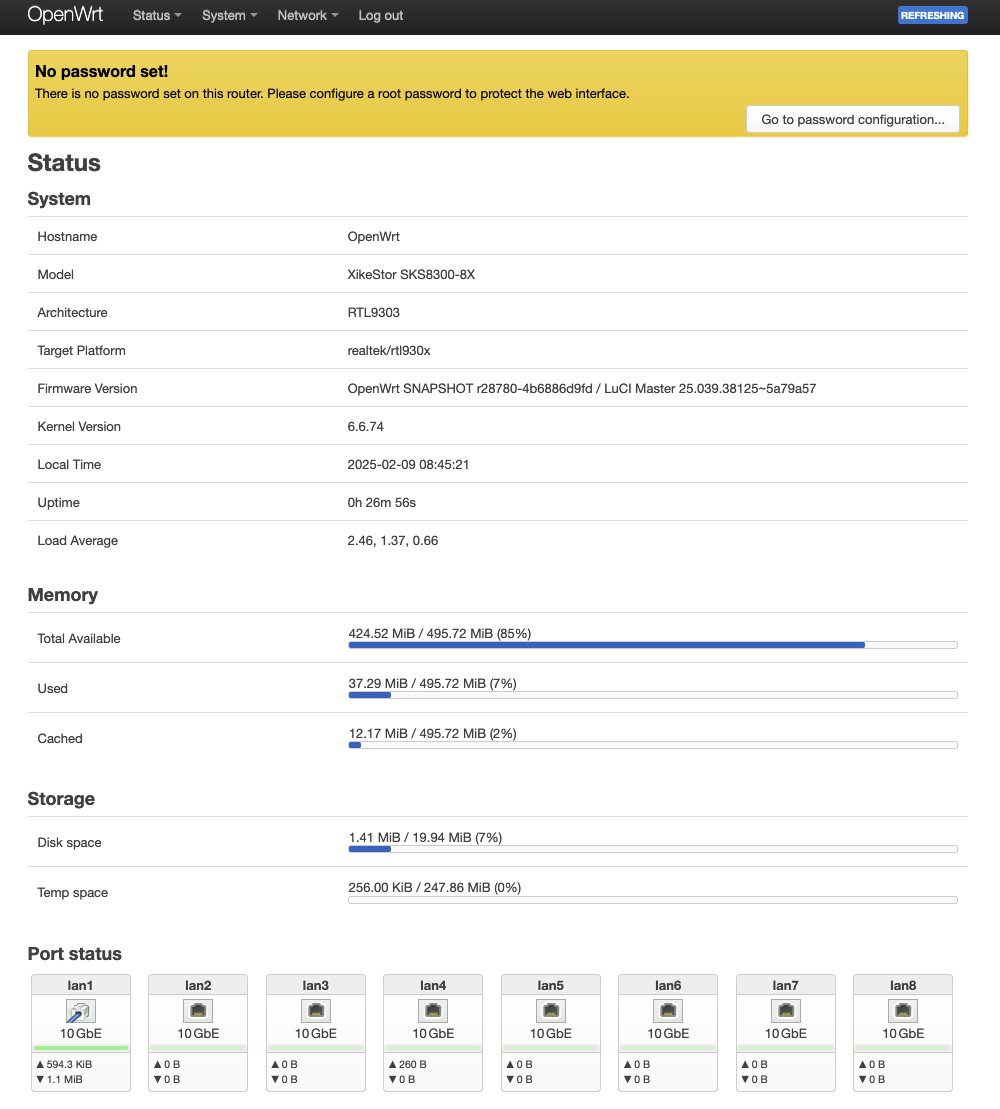
Task: Select the model value XikeStor SKS8300-8X
Action: coord(411,274)
